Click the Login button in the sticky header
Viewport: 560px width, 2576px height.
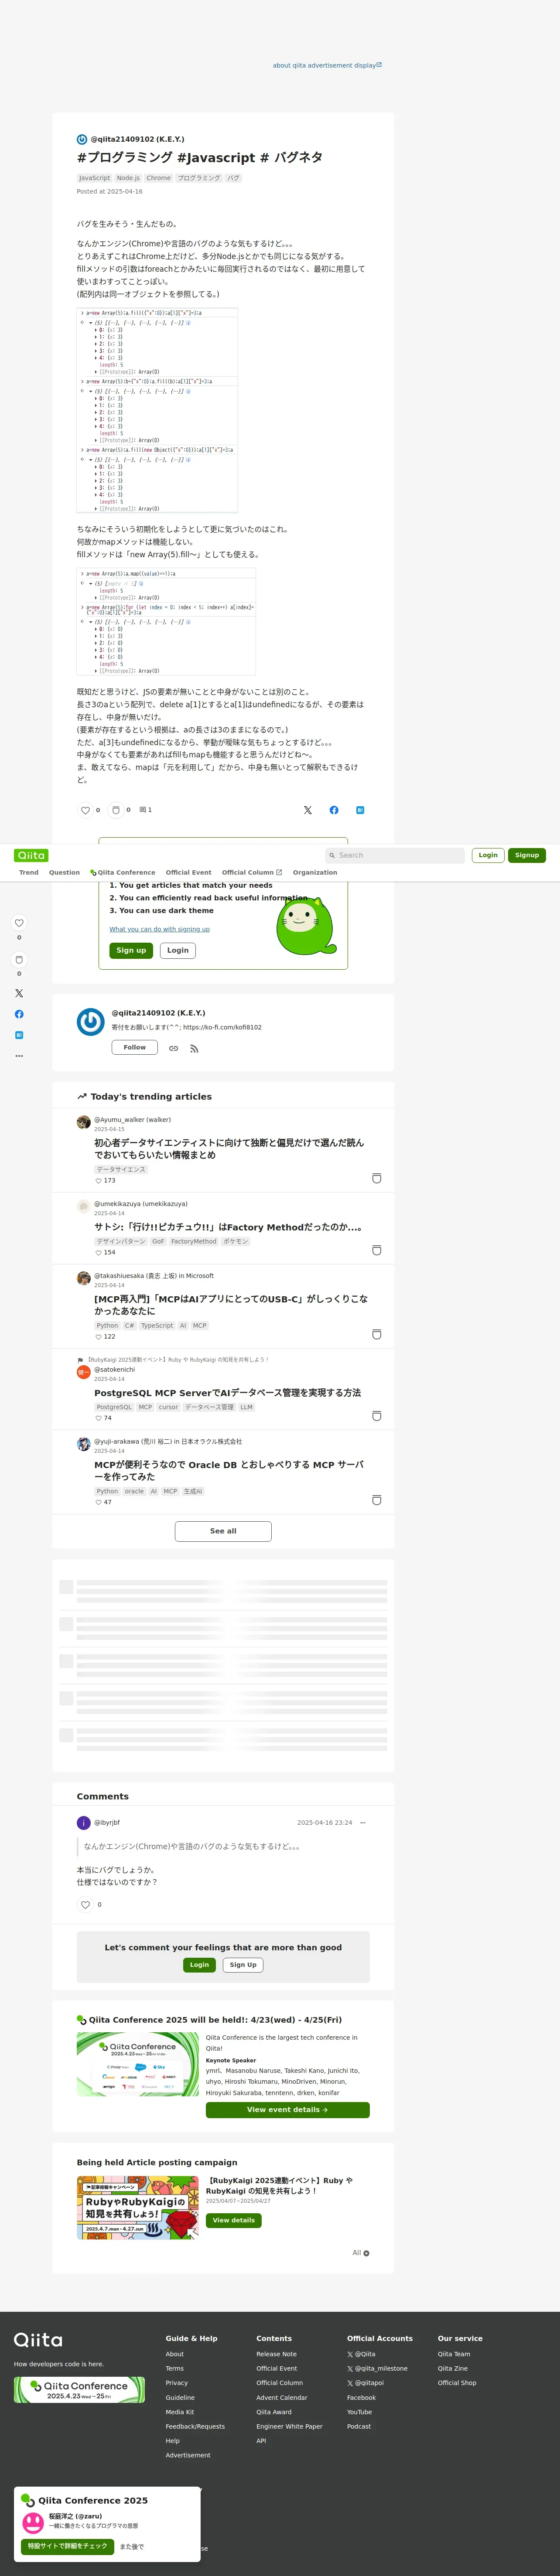tap(488, 855)
